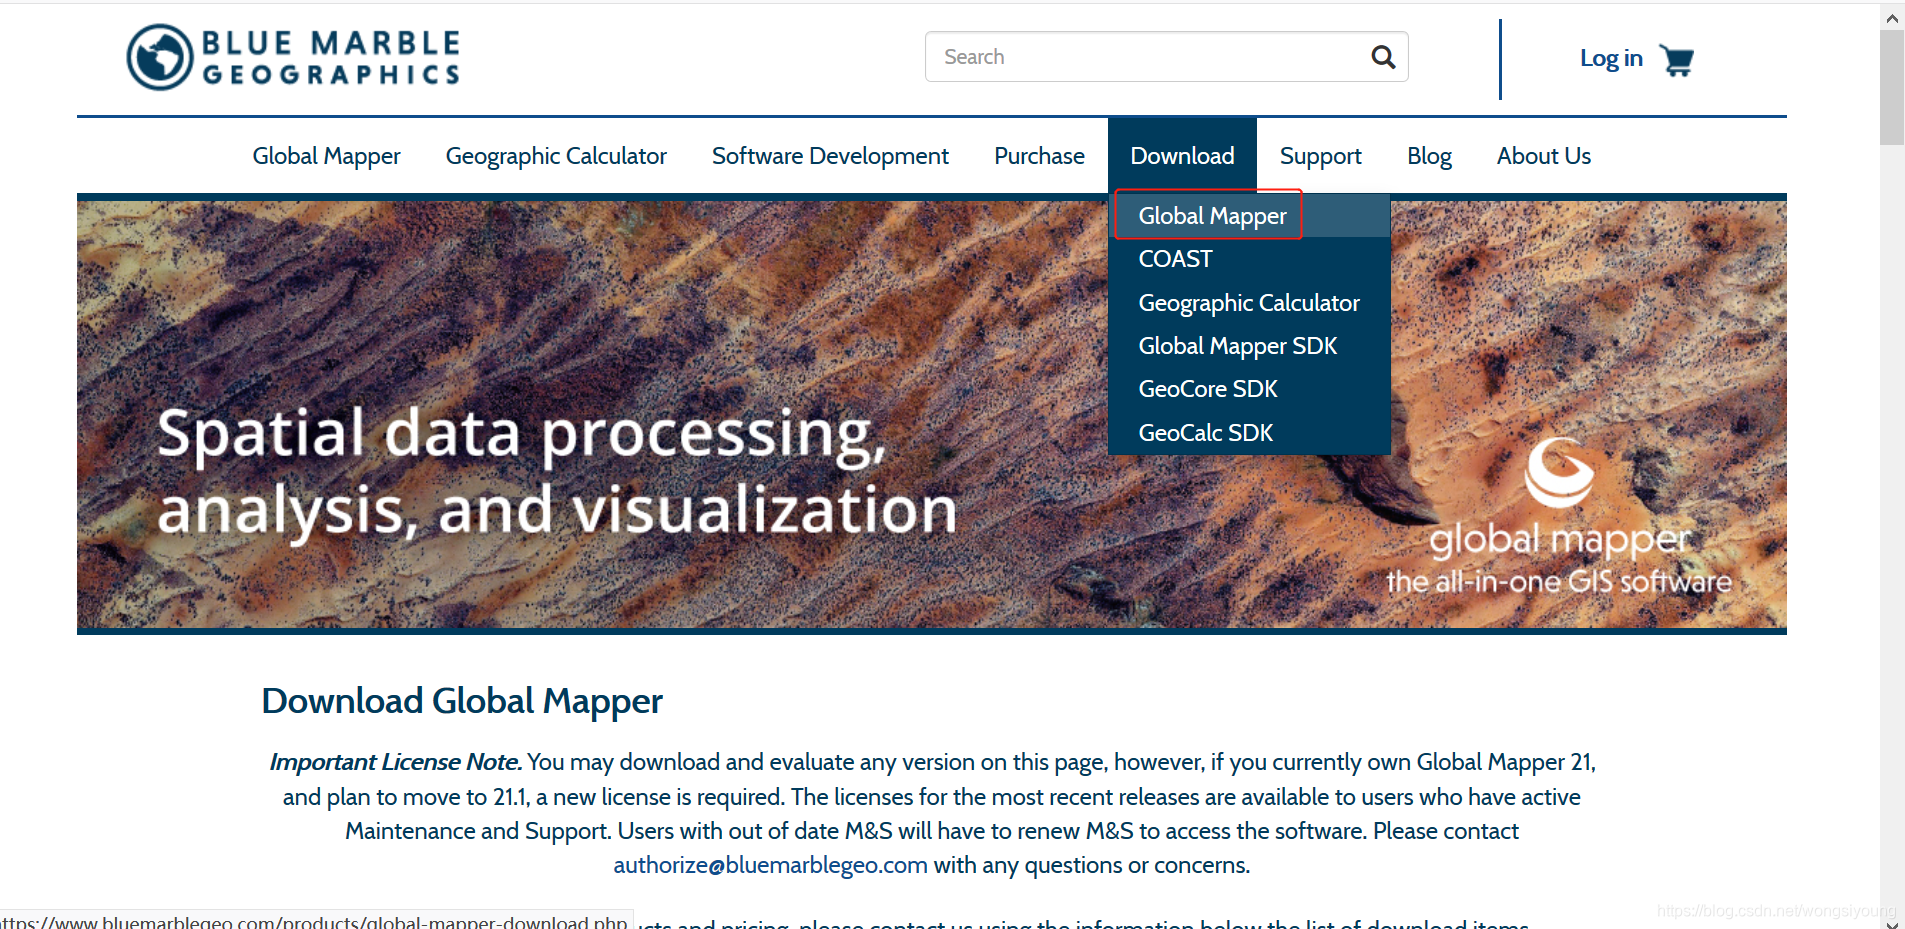Open Software Development section
This screenshot has height=929, width=1905.
tap(830, 155)
